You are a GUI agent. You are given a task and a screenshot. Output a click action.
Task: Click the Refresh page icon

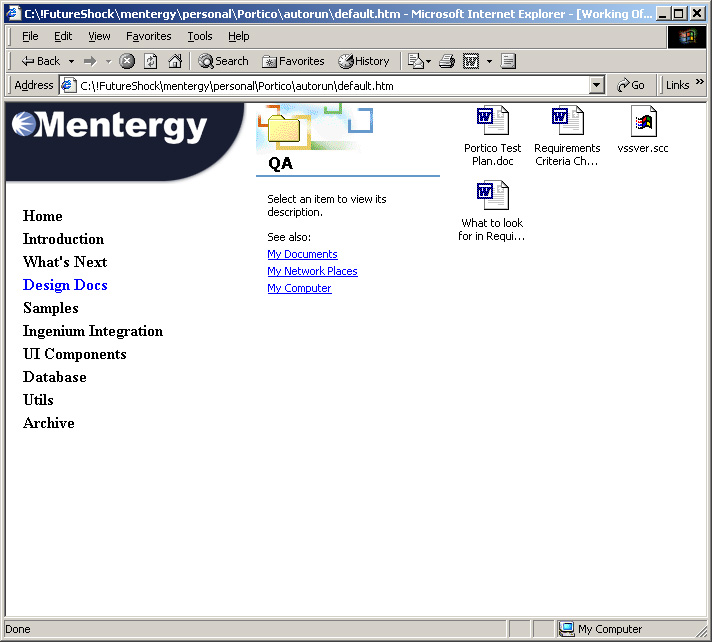coord(151,61)
